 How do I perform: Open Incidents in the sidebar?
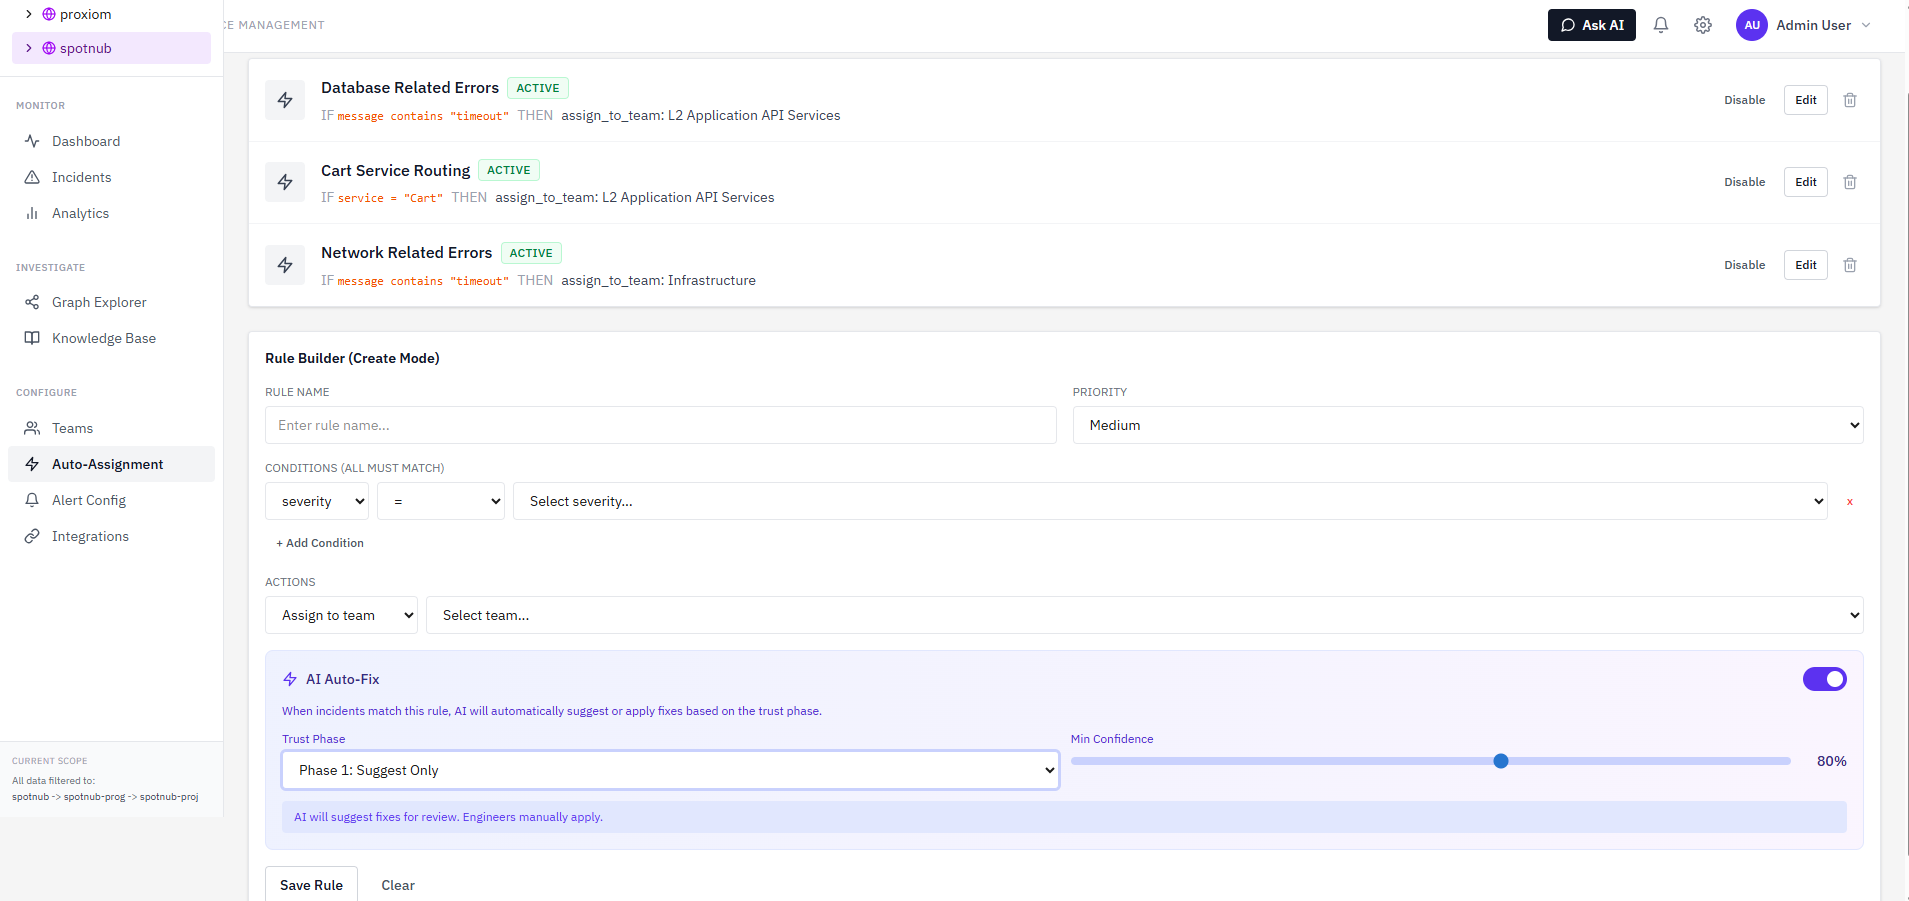point(81,177)
